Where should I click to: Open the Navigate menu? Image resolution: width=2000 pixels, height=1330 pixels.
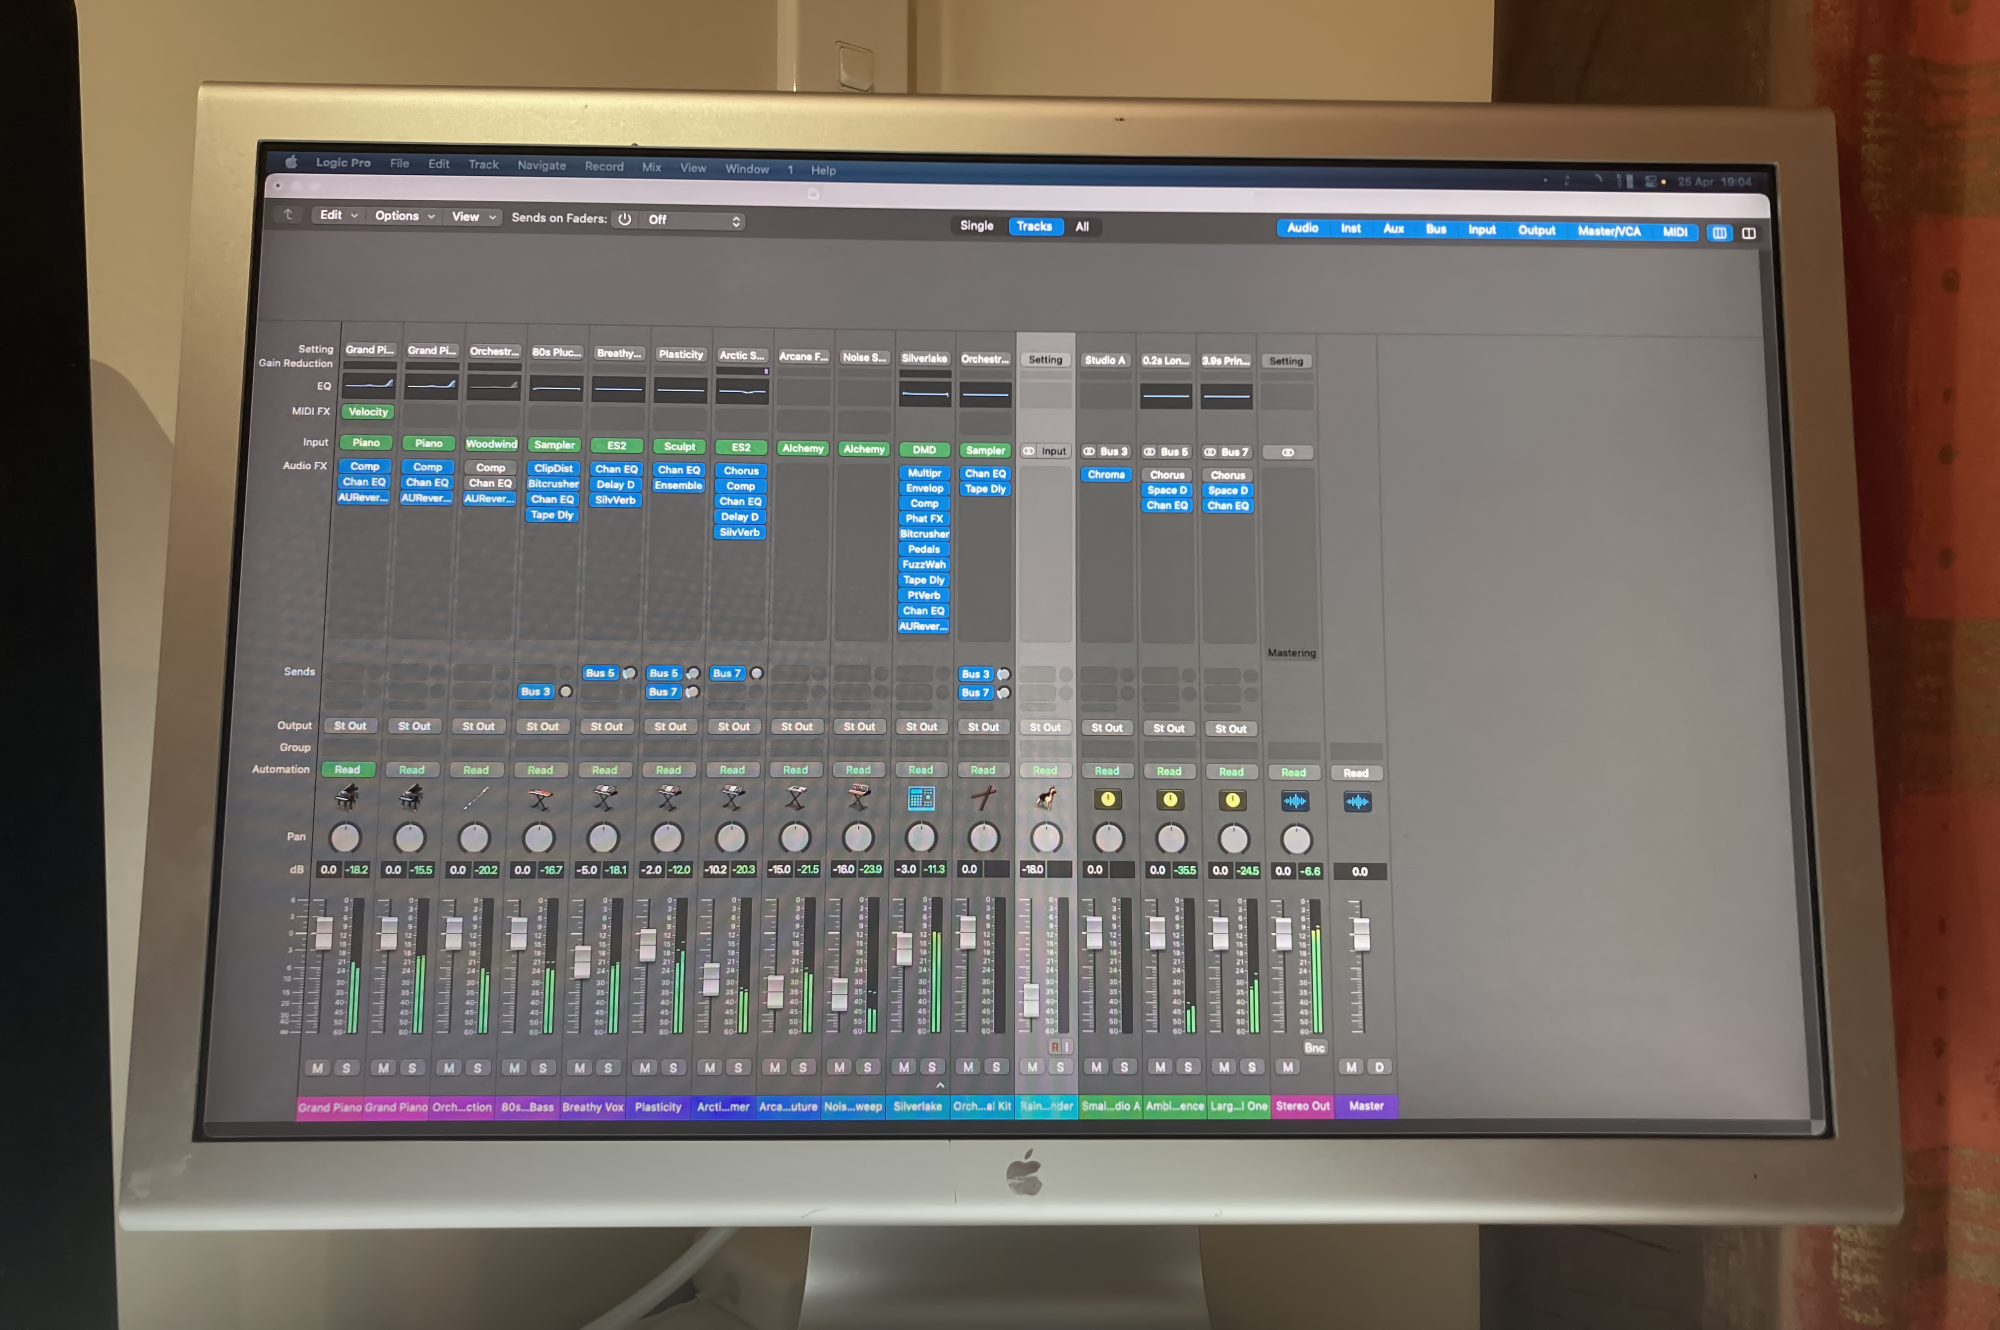(x=541, y=166)
